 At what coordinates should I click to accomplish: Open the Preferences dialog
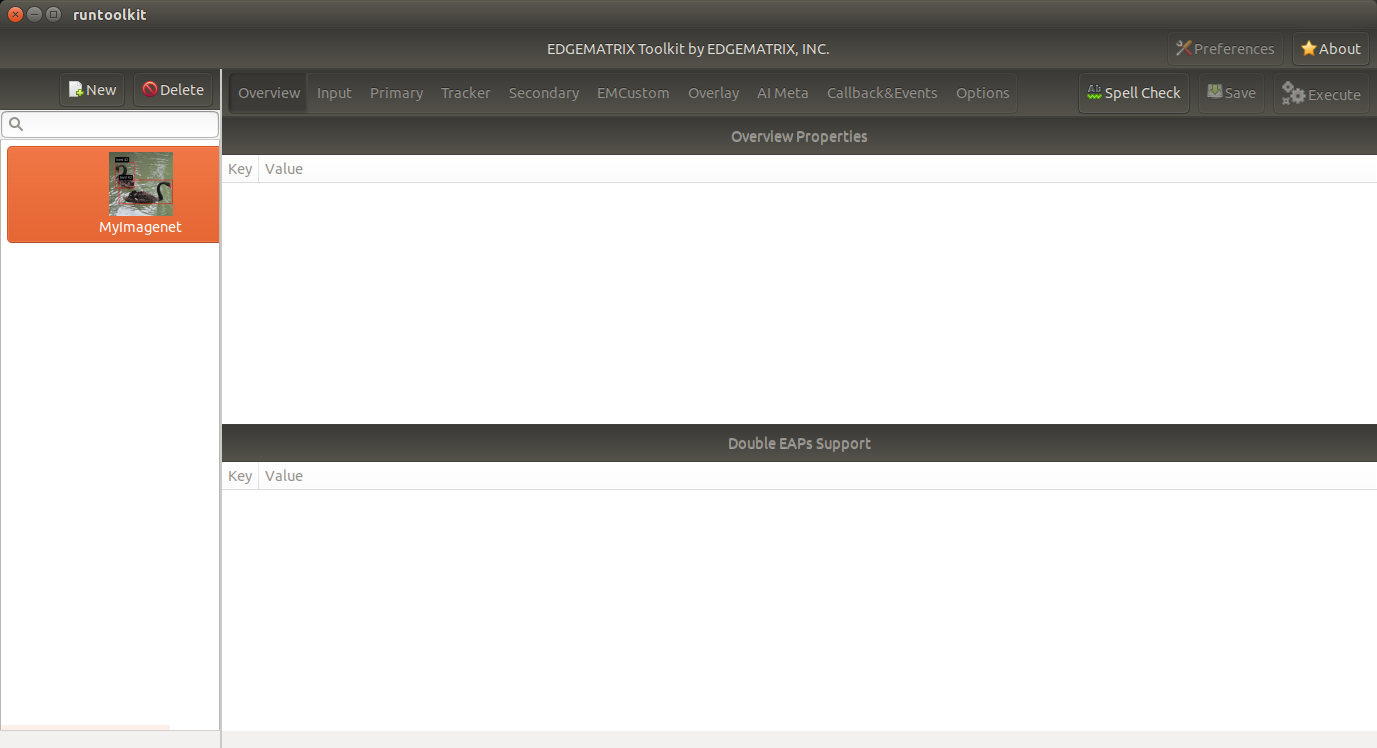tap(1225, 49)
